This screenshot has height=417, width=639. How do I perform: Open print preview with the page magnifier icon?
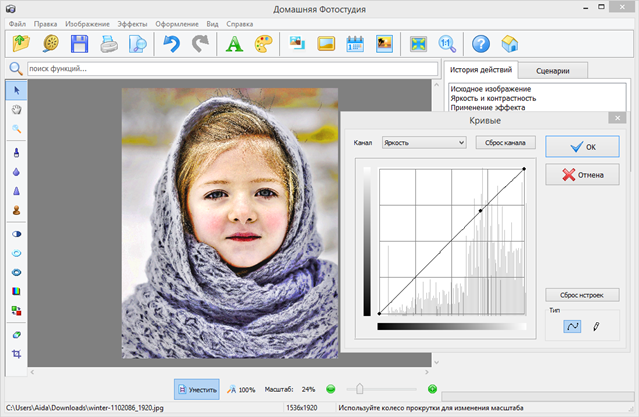tap(138, 44)
